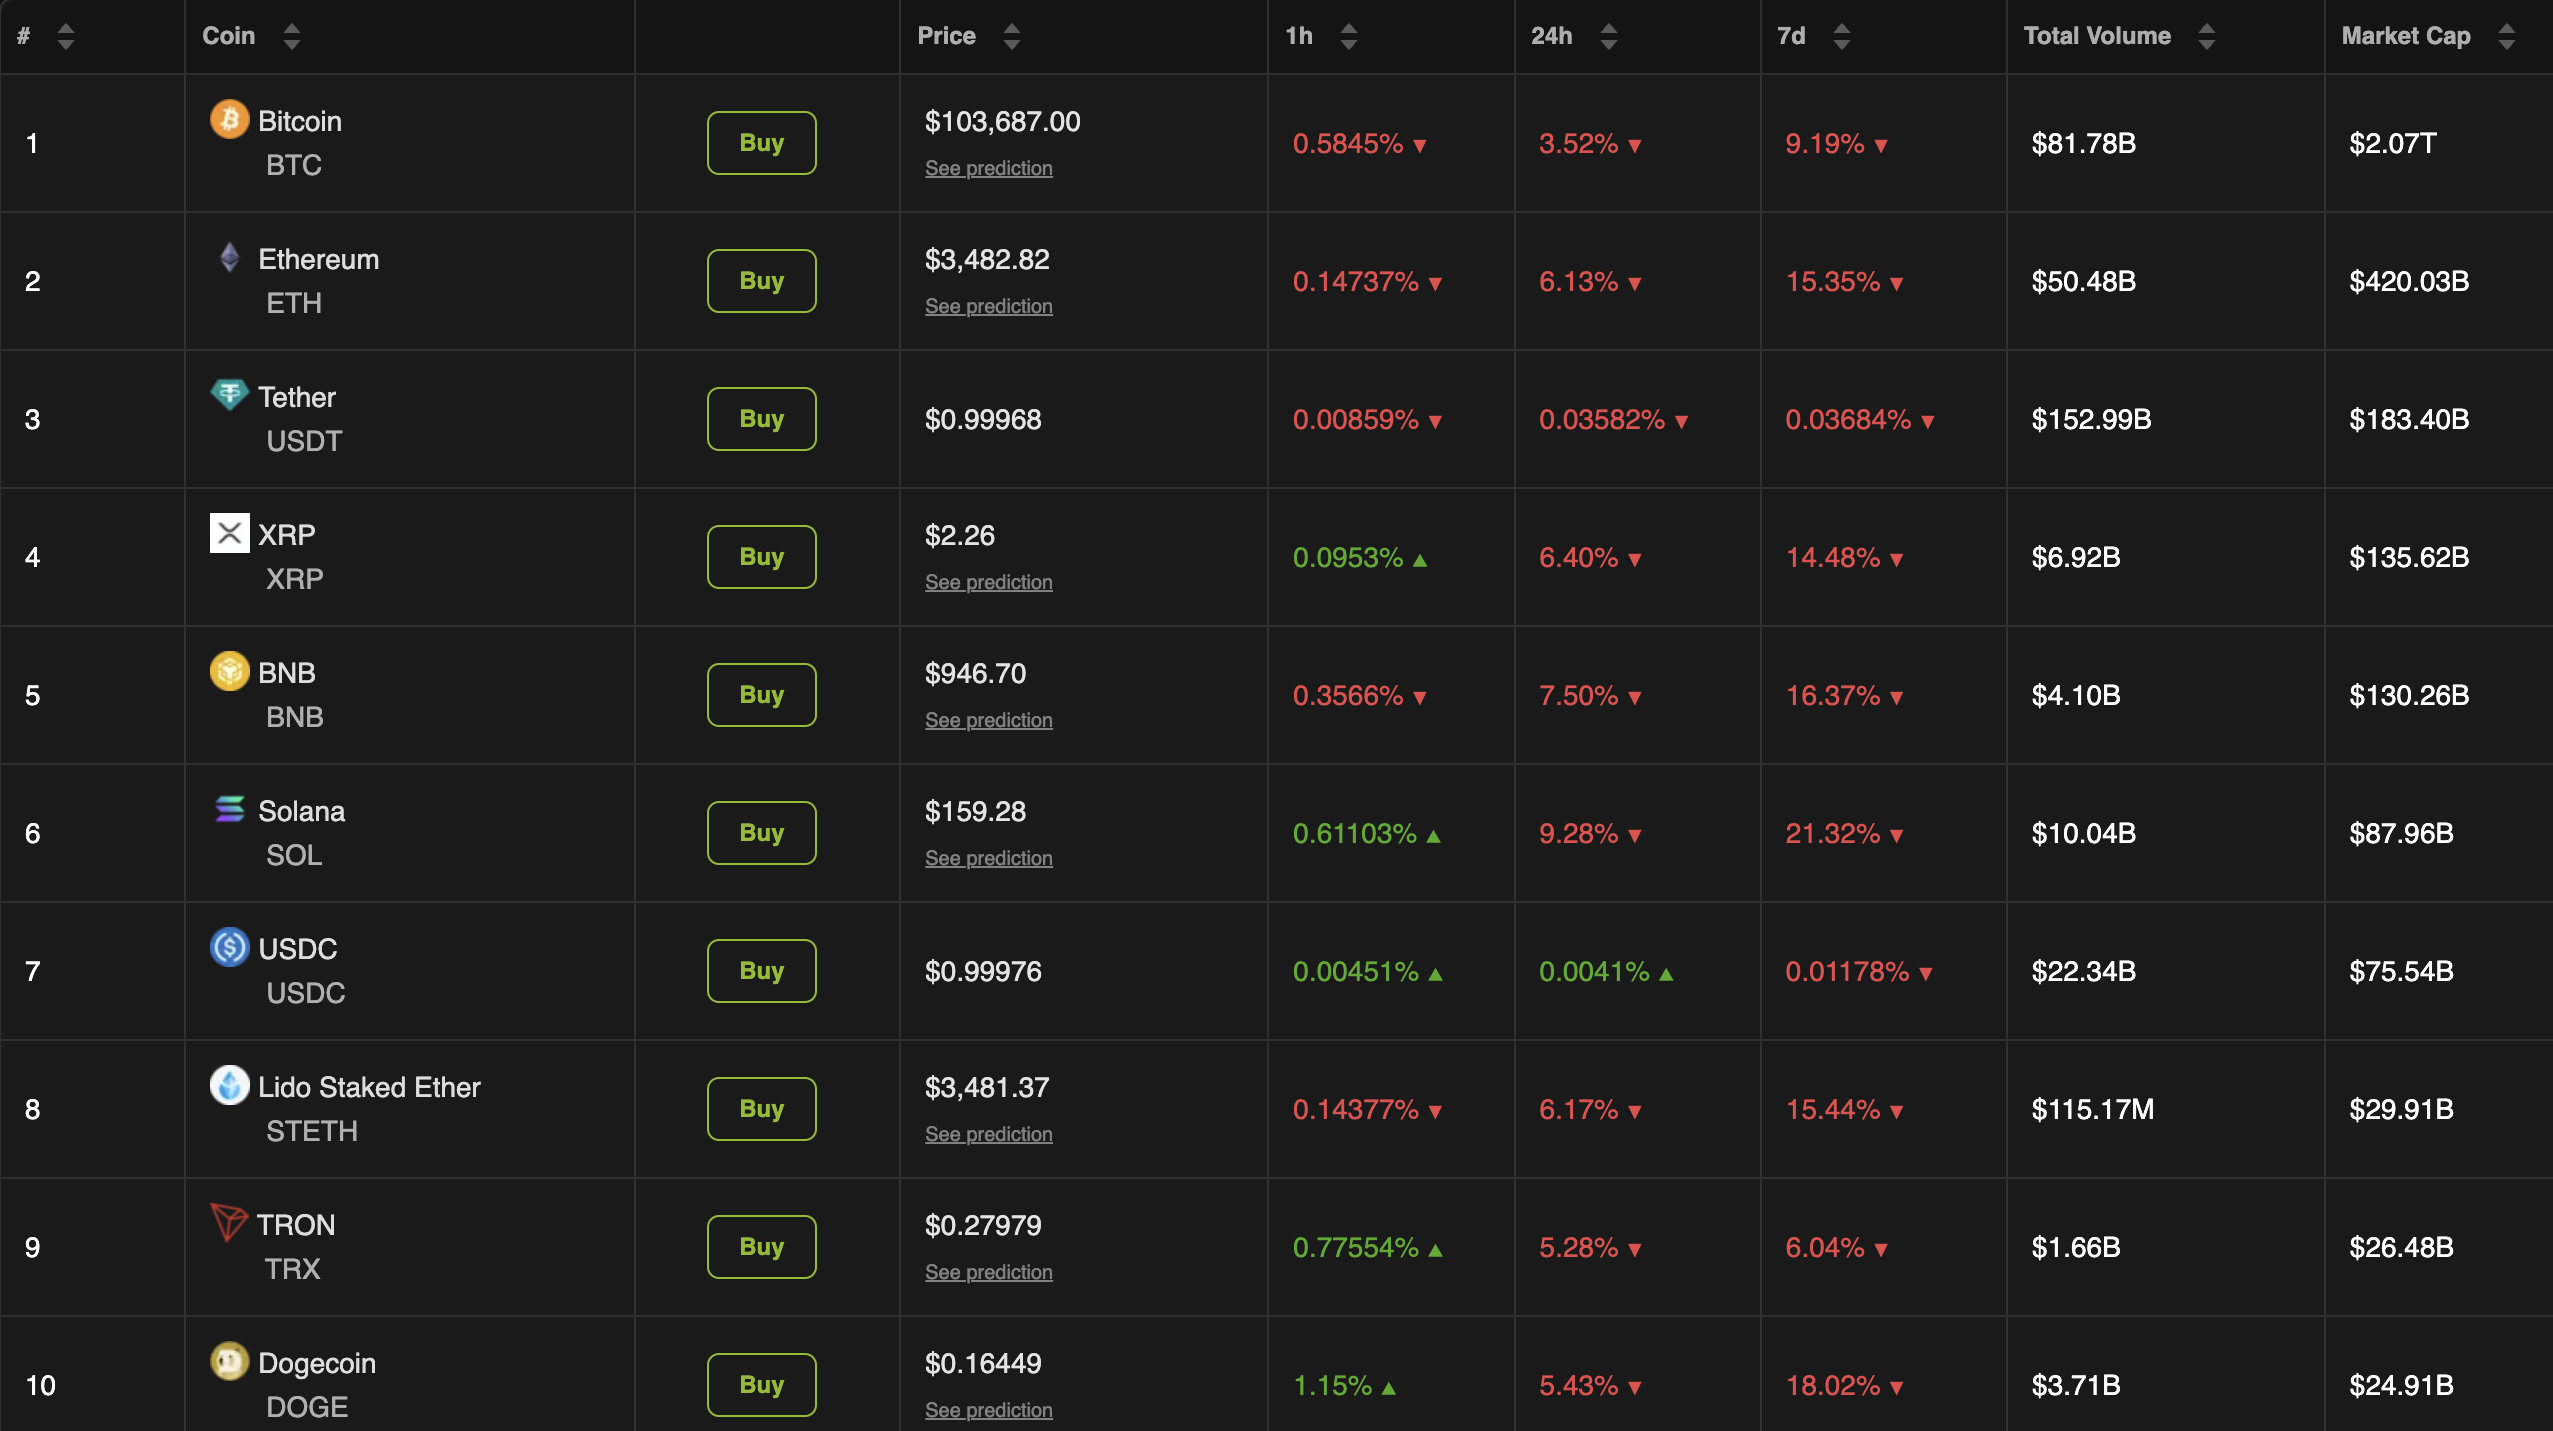Open the sort control beside Coin header
The image size is (2553, 1431).
(x=291, y=35)
